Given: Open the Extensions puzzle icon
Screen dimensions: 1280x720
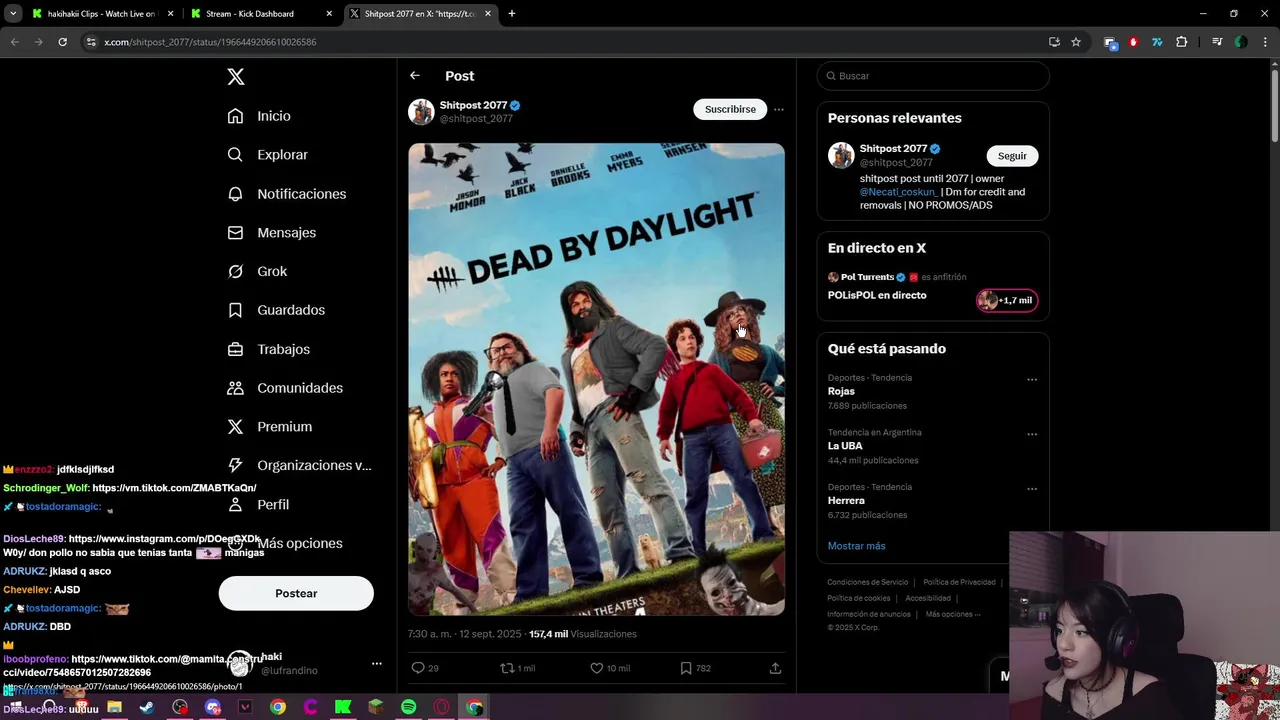Looking at the screenshot, I should [x=1182, y=42].
